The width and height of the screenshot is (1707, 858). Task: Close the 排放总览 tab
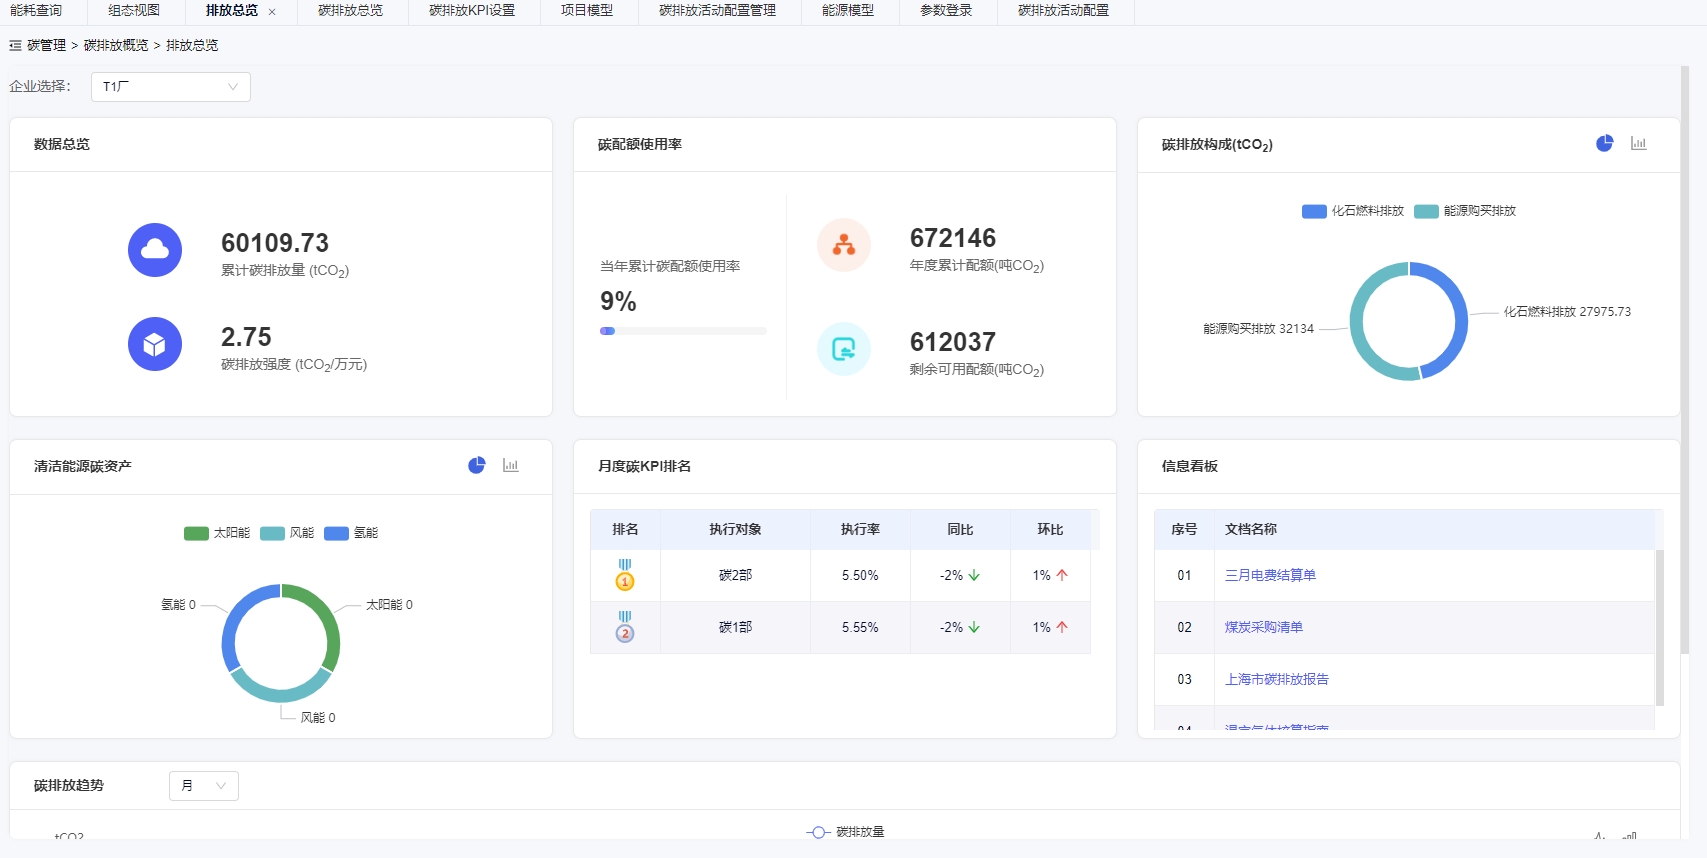[x=272, y=12]
